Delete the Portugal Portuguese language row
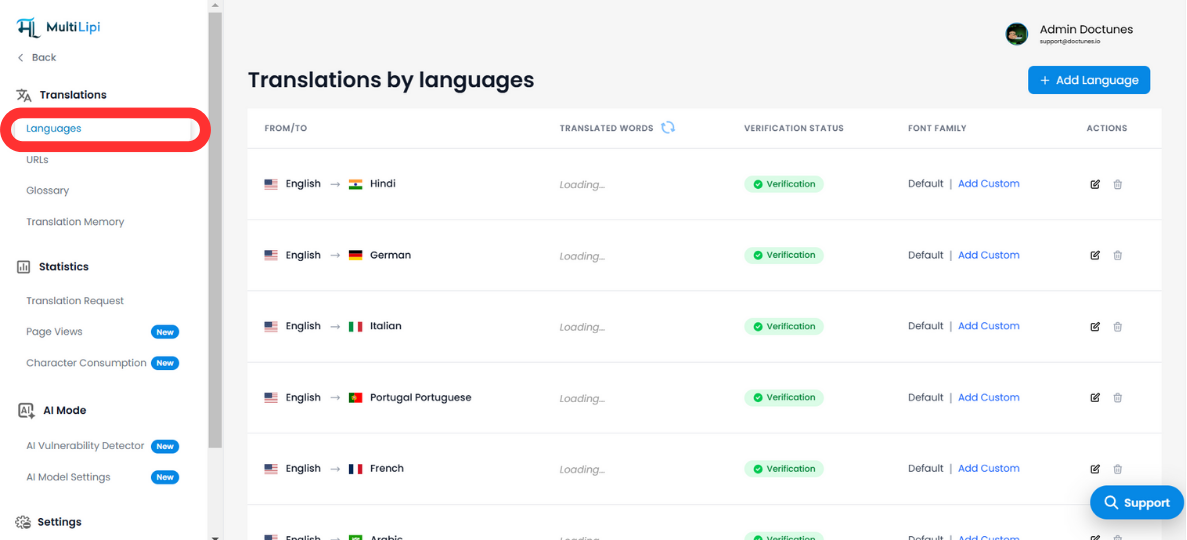1187x540 pixels. pyautogui.click(x=1117, y=398)
